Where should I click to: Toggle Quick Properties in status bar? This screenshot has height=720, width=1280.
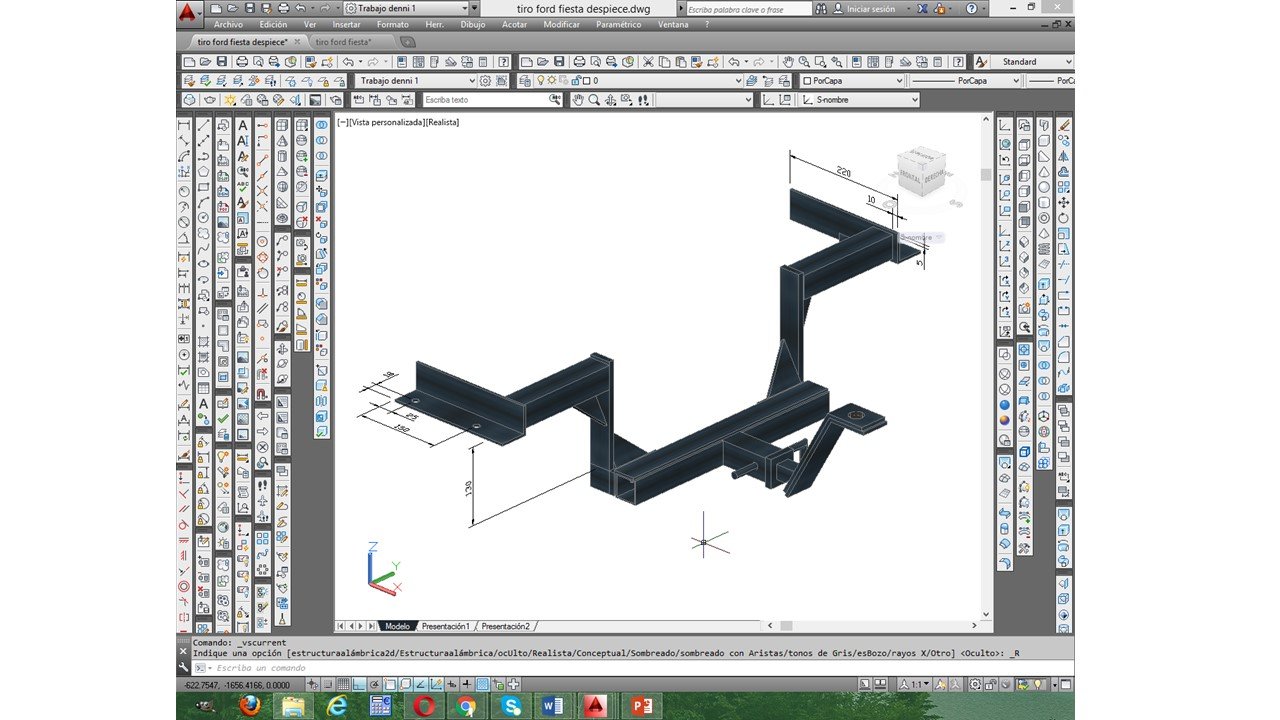[498, 684]
